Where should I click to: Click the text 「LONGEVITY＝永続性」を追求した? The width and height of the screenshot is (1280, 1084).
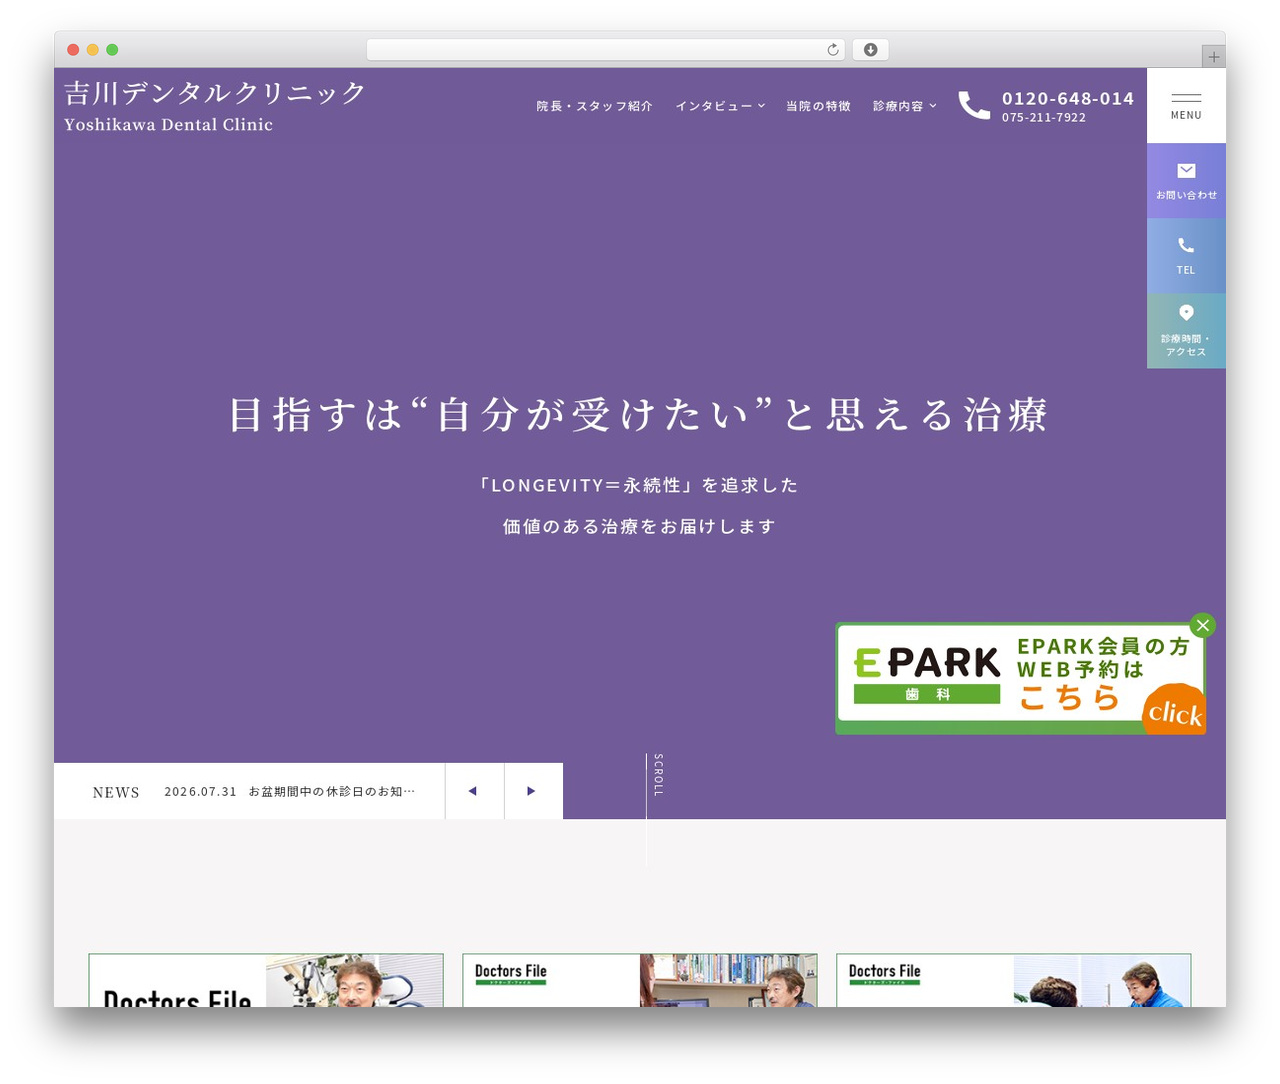pyautogui.click(x=639, y=485)
